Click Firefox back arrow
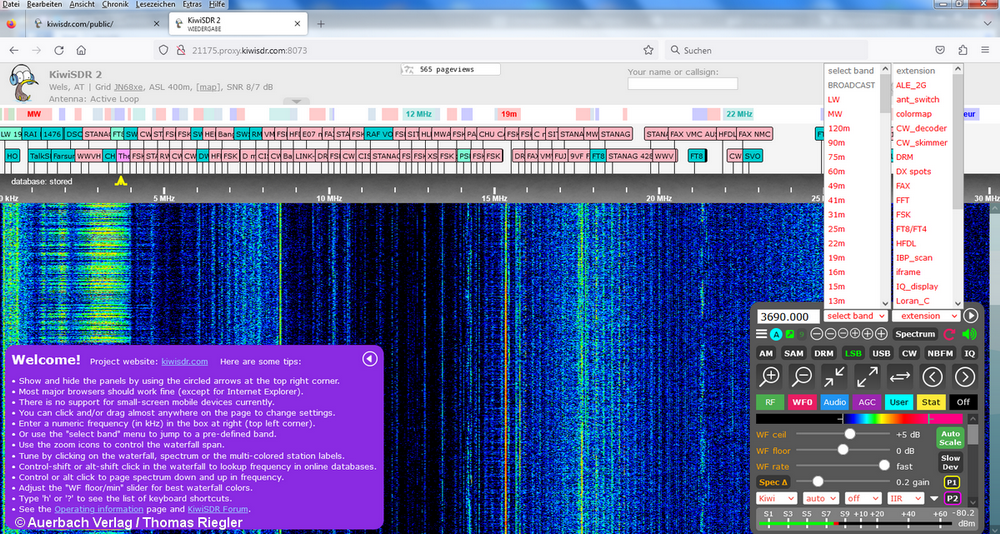 pyautogui.click(x=14, y=50)
